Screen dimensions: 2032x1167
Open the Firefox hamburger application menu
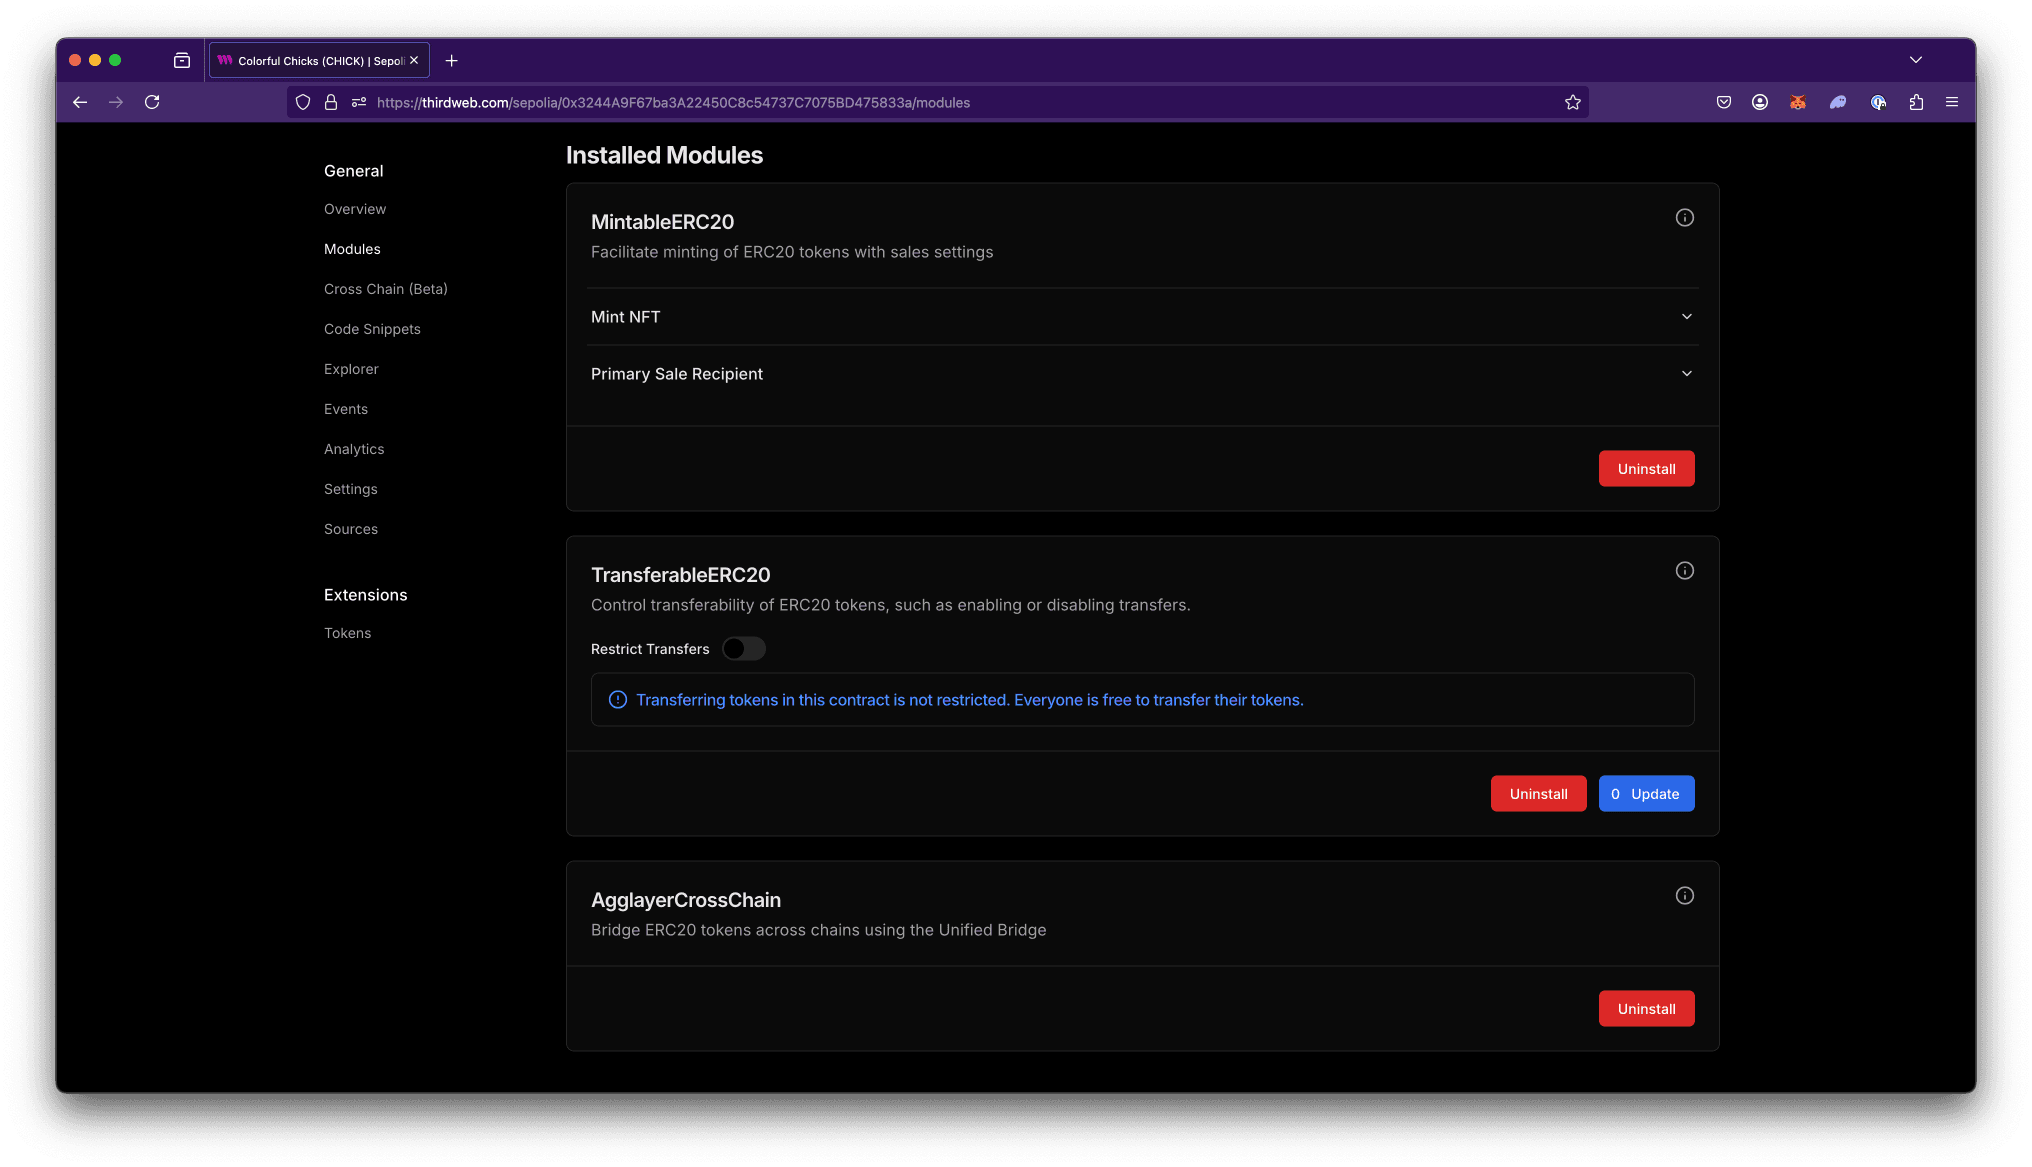click(1951, 103)
